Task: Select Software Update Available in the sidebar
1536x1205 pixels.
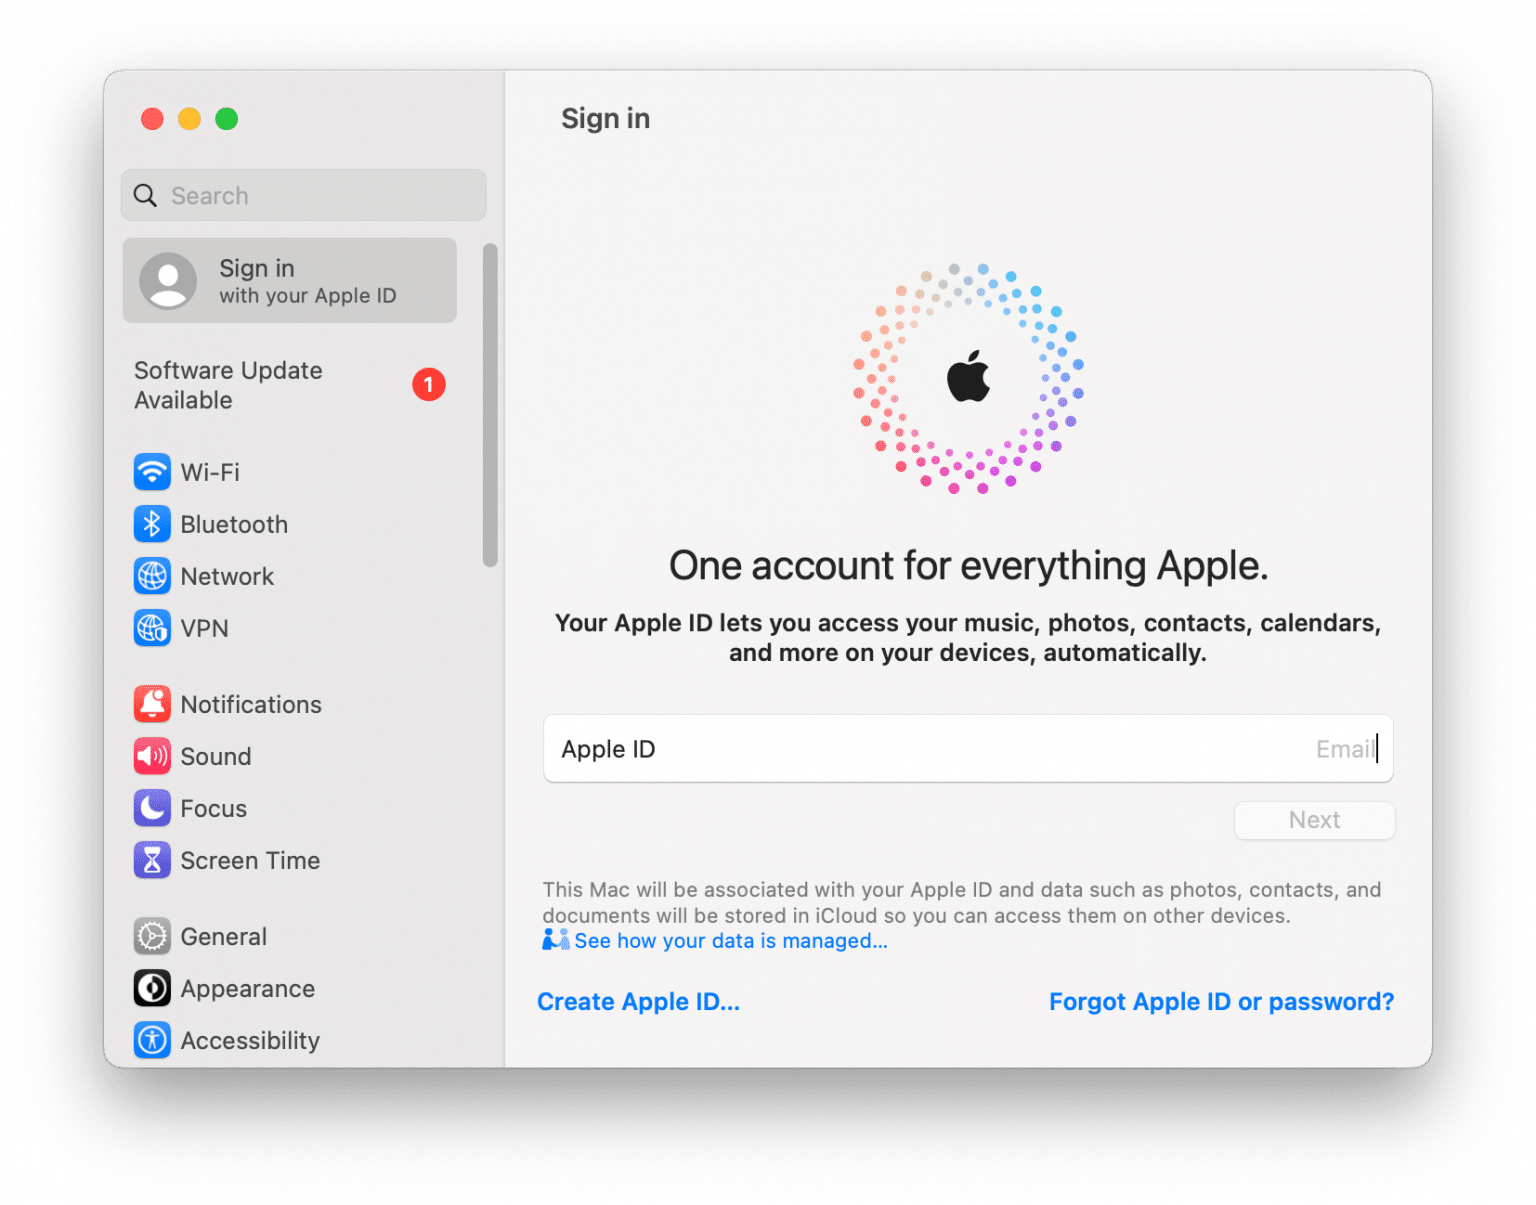Action: 228,385
